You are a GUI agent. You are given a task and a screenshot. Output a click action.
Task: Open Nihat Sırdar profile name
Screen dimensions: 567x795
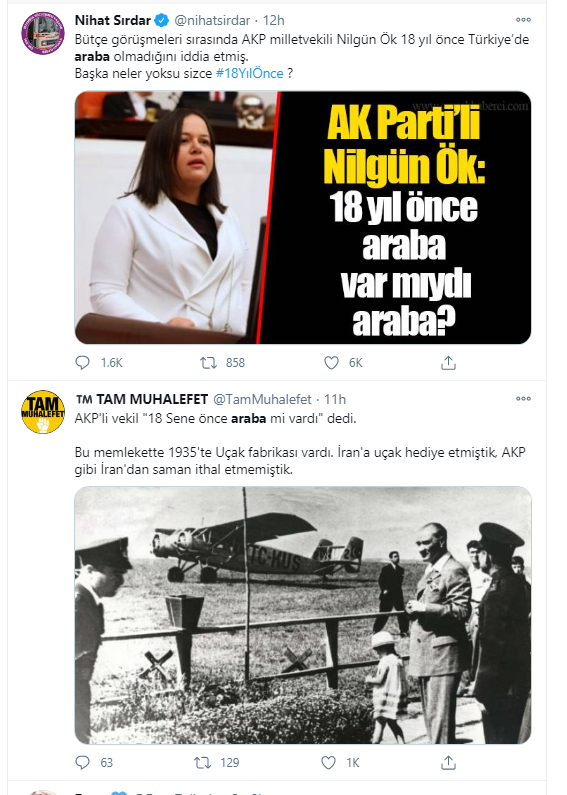pos(113,20)
